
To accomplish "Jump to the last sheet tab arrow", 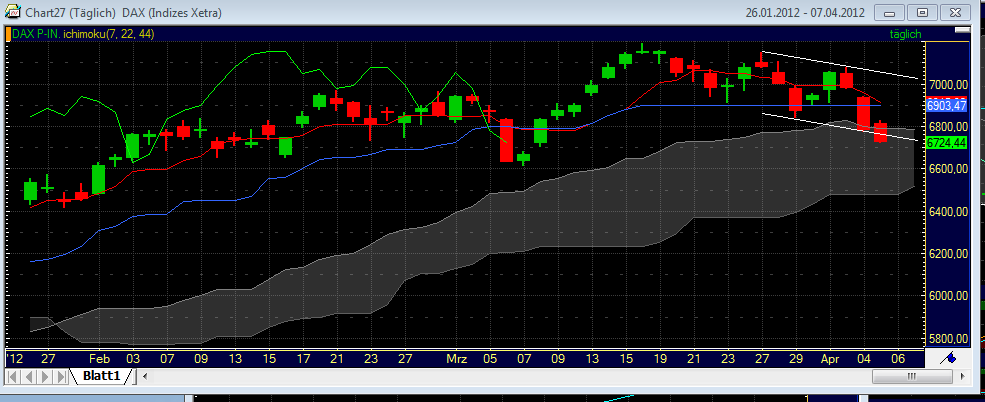I will (x=61, y=377).
